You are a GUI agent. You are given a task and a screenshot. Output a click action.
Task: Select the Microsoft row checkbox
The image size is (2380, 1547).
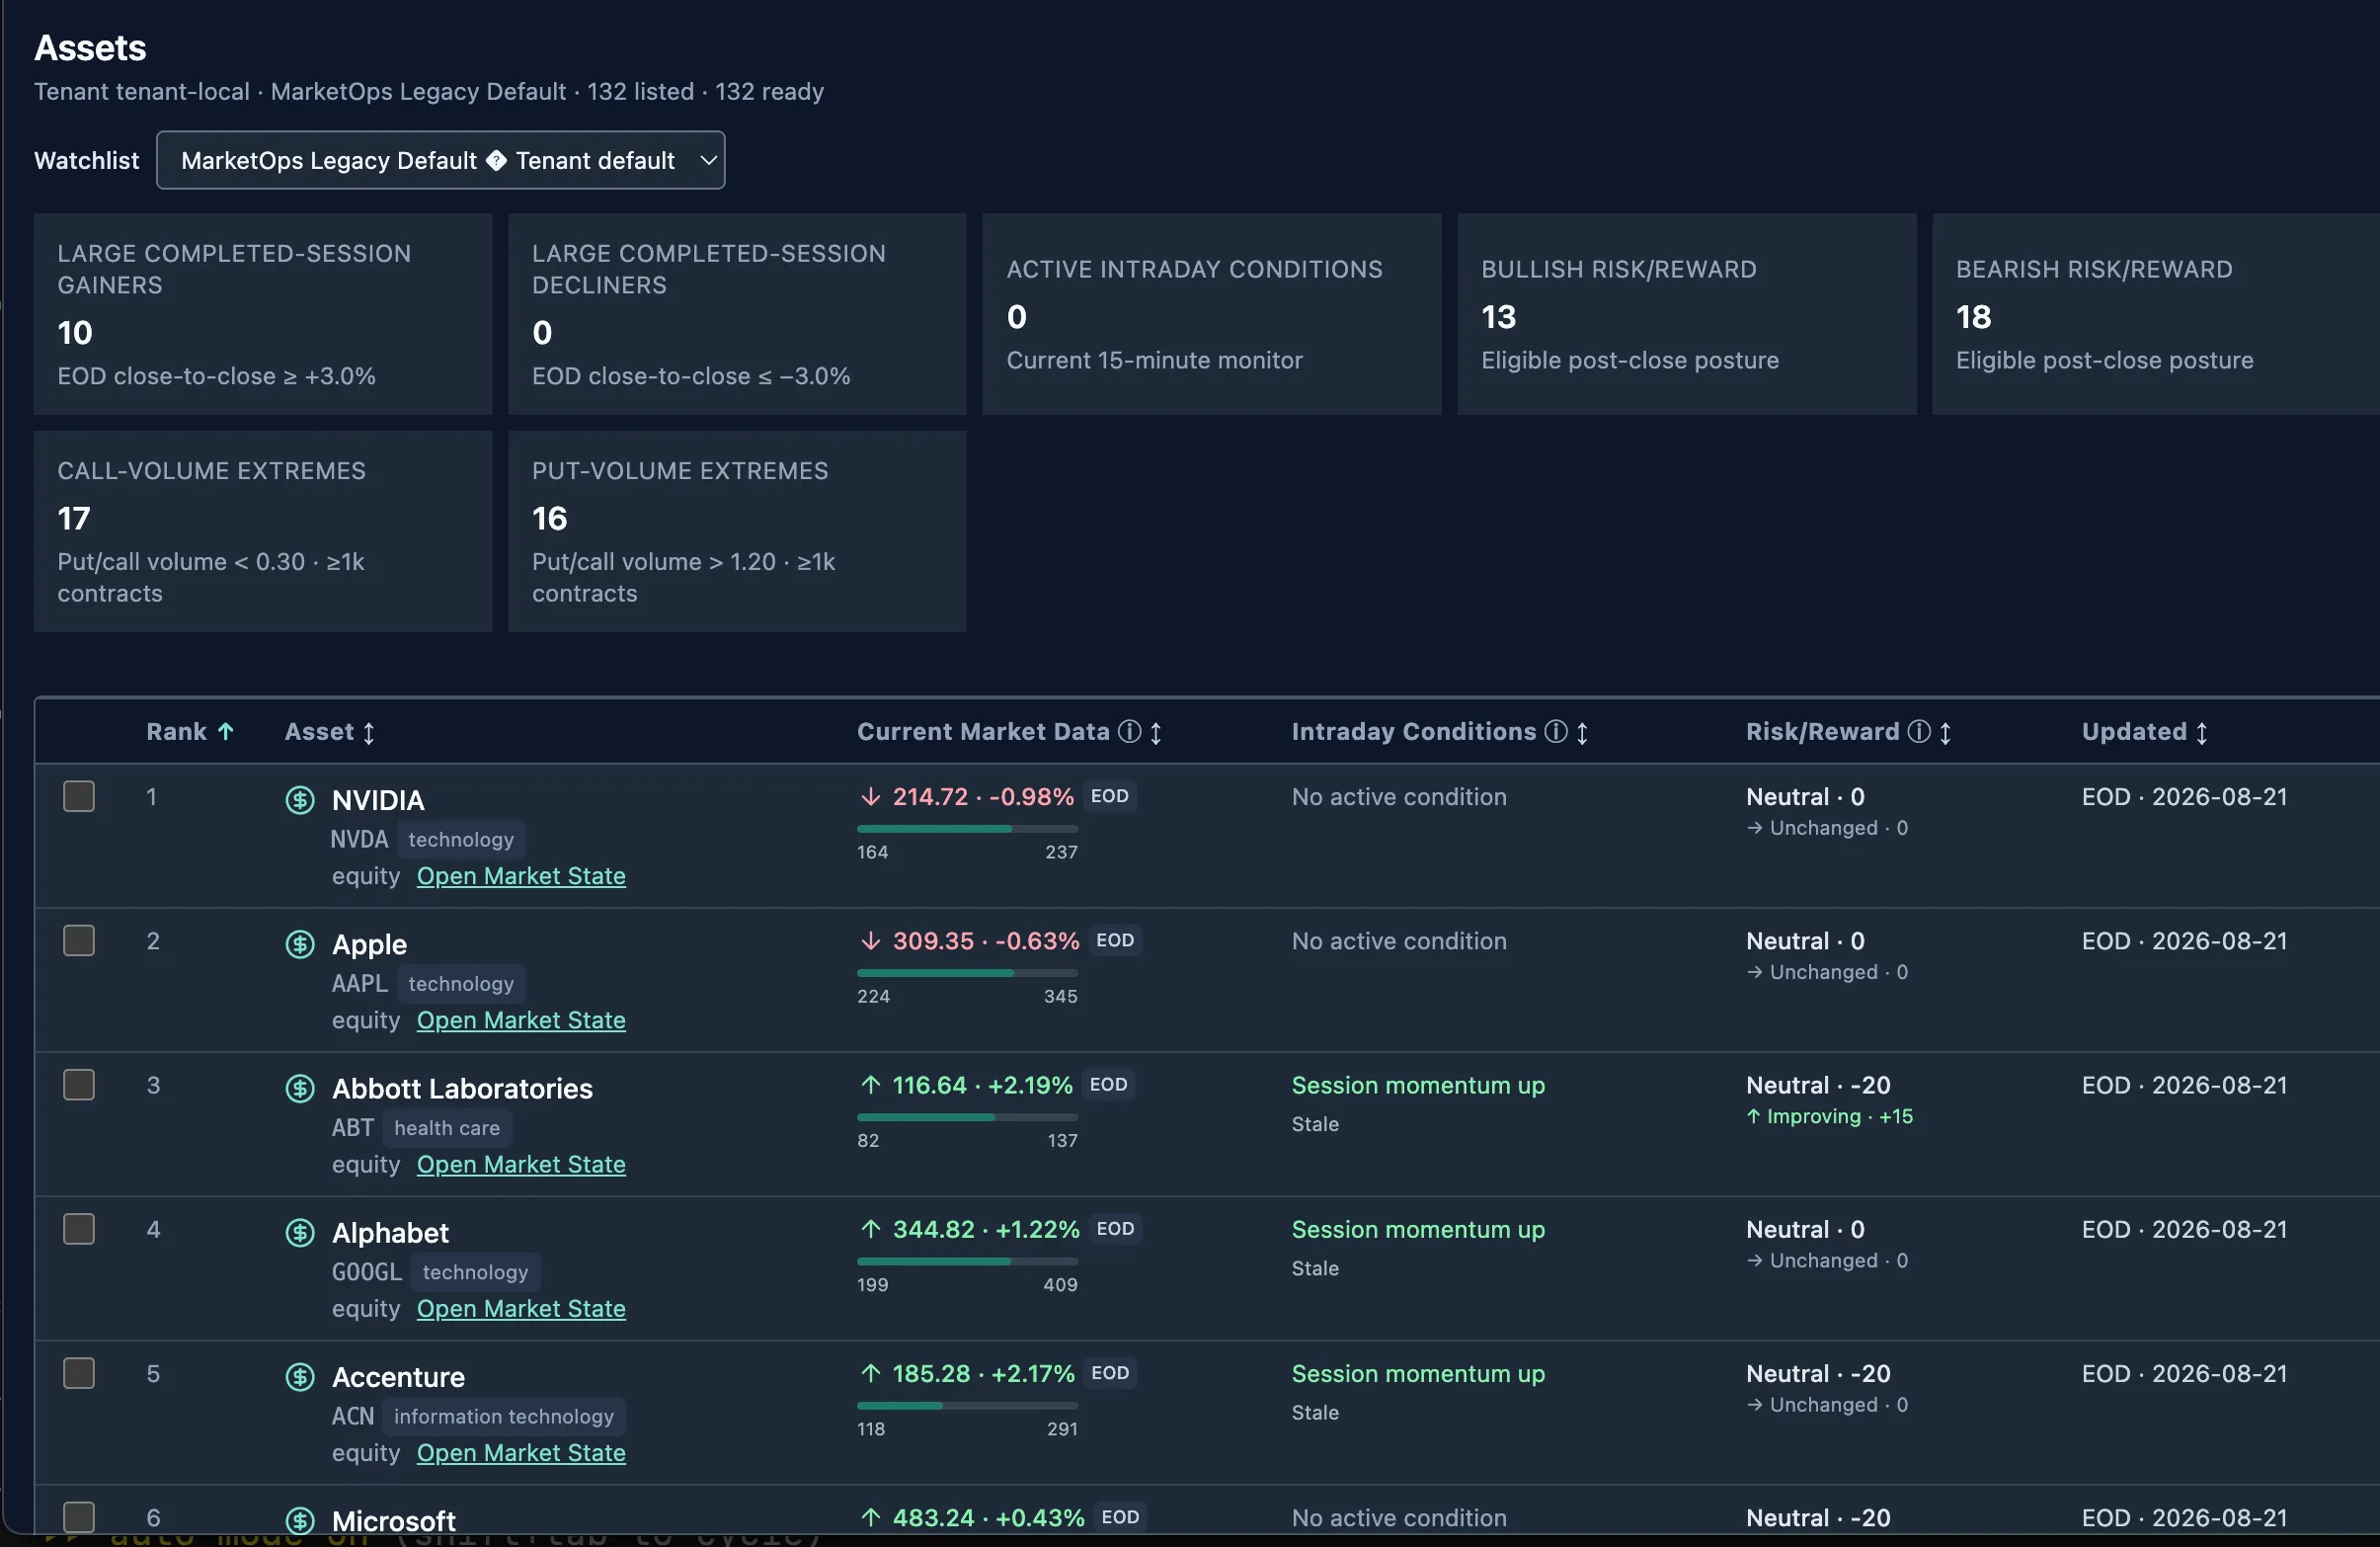point(79,1517)
